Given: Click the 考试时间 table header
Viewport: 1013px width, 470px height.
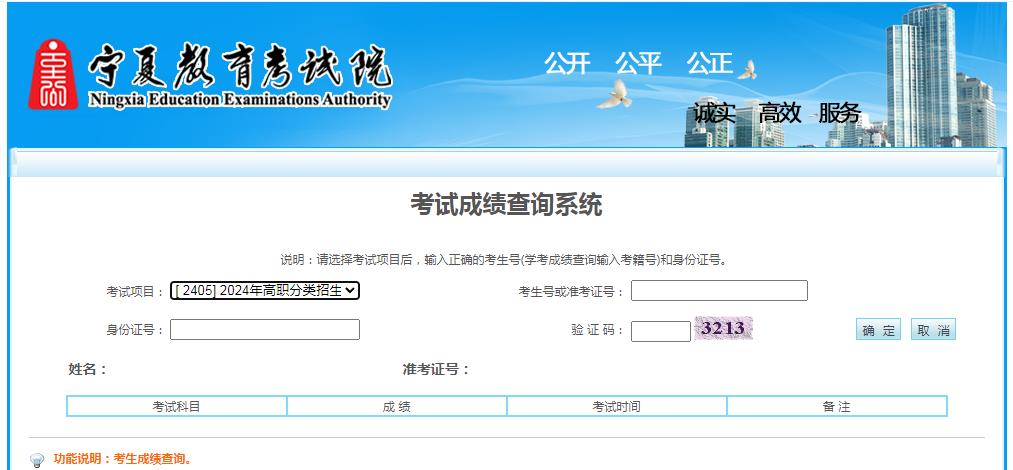Looking at the screenshot, I should pos(616,407).
